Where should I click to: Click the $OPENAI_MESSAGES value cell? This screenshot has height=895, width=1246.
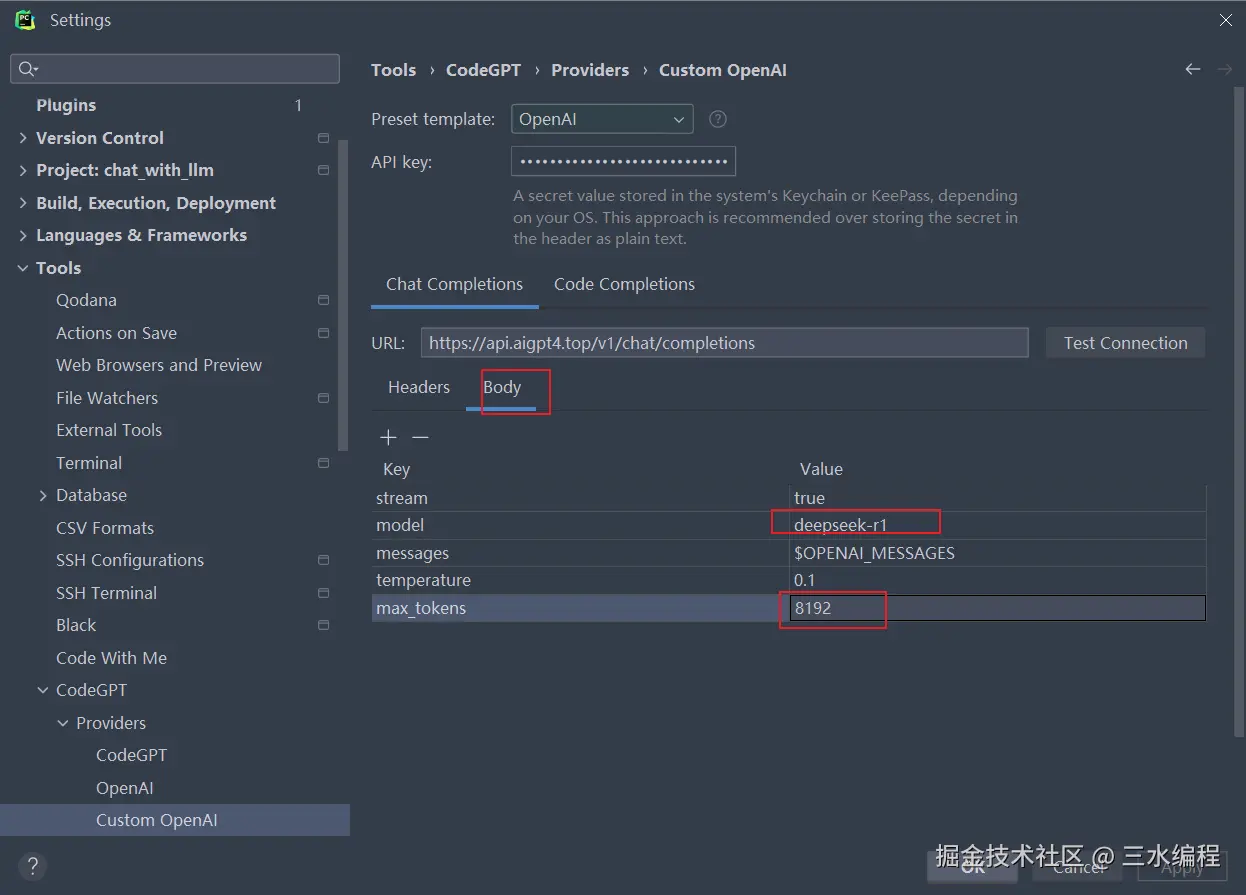pos(997,553)
